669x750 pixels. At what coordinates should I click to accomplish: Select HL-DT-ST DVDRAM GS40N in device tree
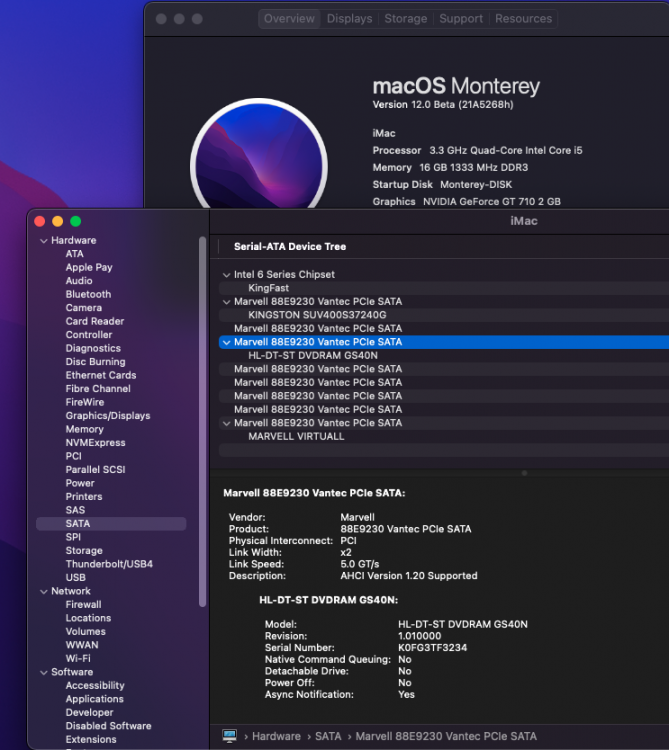[444, 355]
